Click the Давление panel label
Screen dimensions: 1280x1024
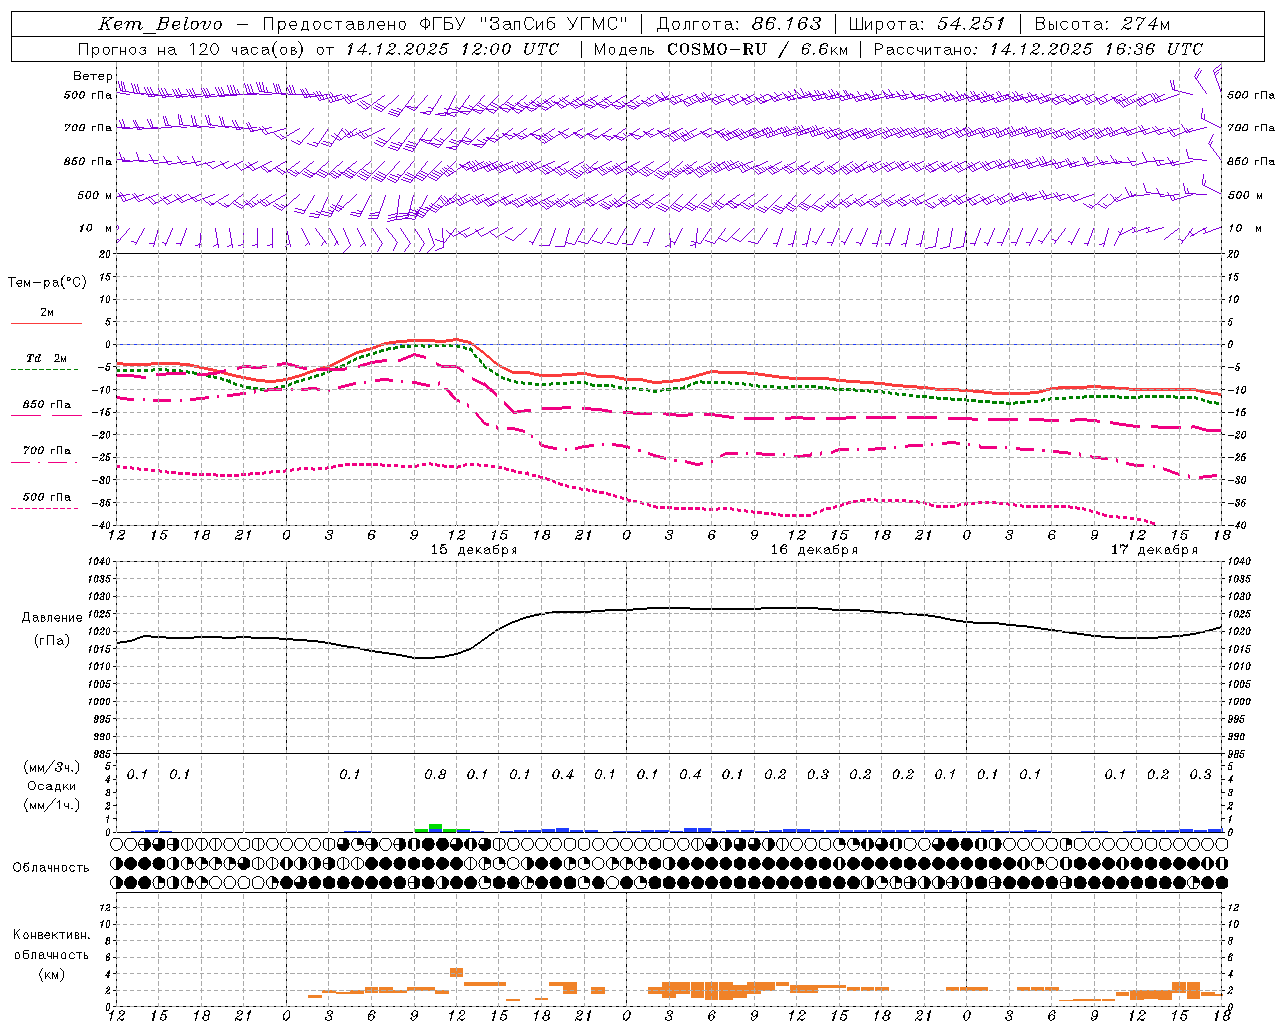pos(52,618)
